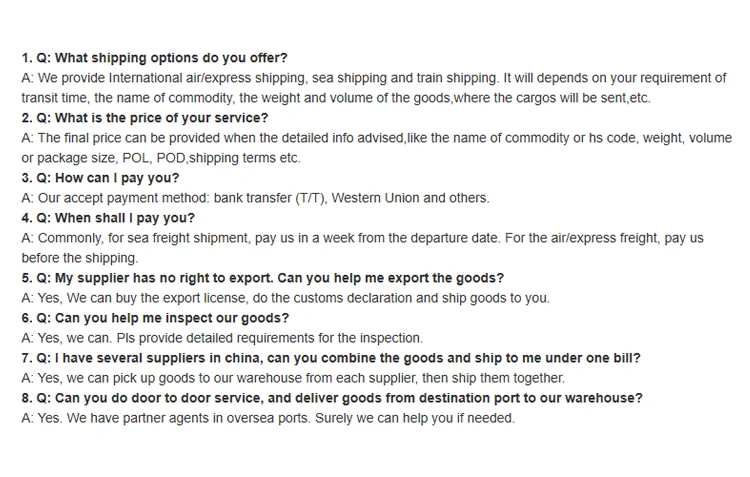Click the question about shipping options offered
This screenshot has height=477, width=750.
point(154,58)
